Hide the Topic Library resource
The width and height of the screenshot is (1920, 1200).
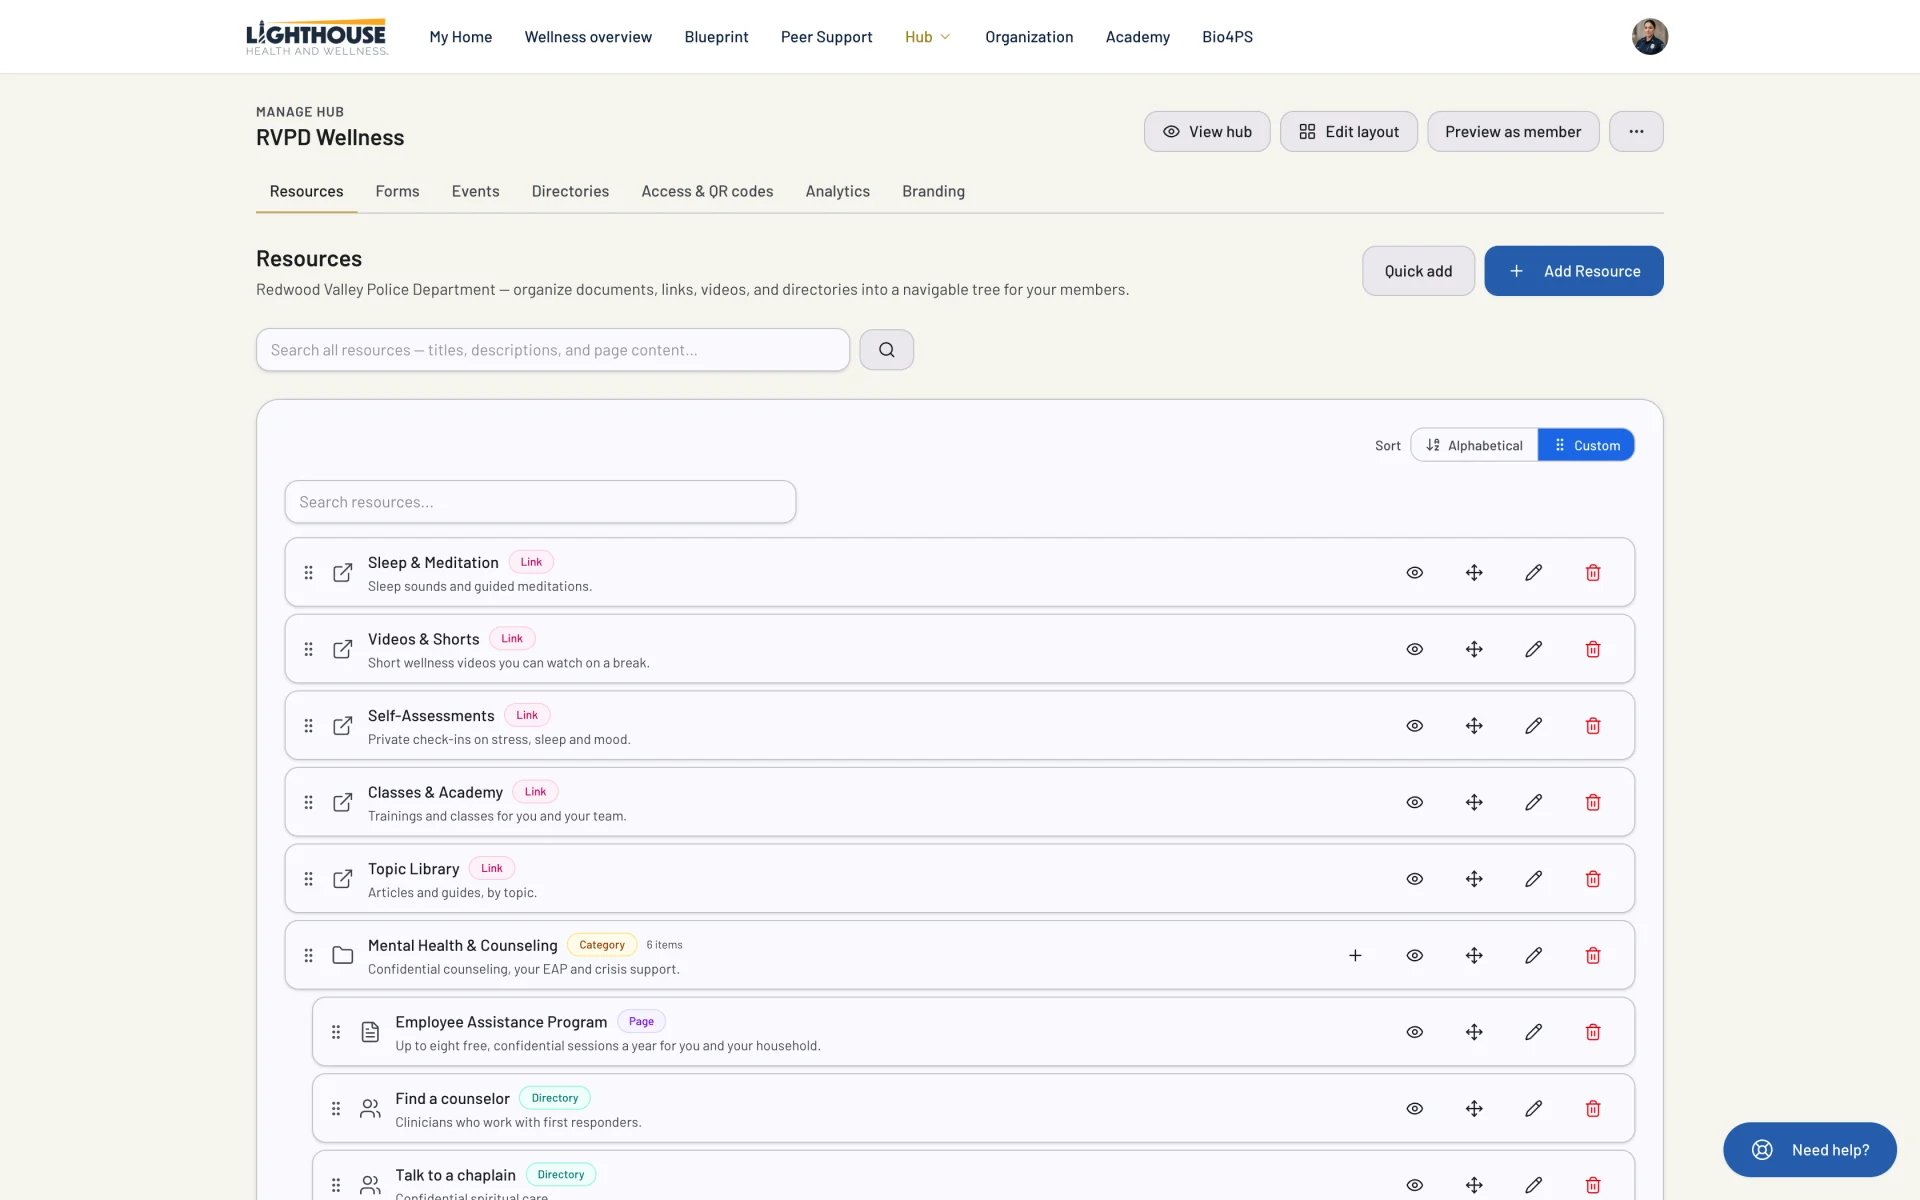coord(1414,879)
